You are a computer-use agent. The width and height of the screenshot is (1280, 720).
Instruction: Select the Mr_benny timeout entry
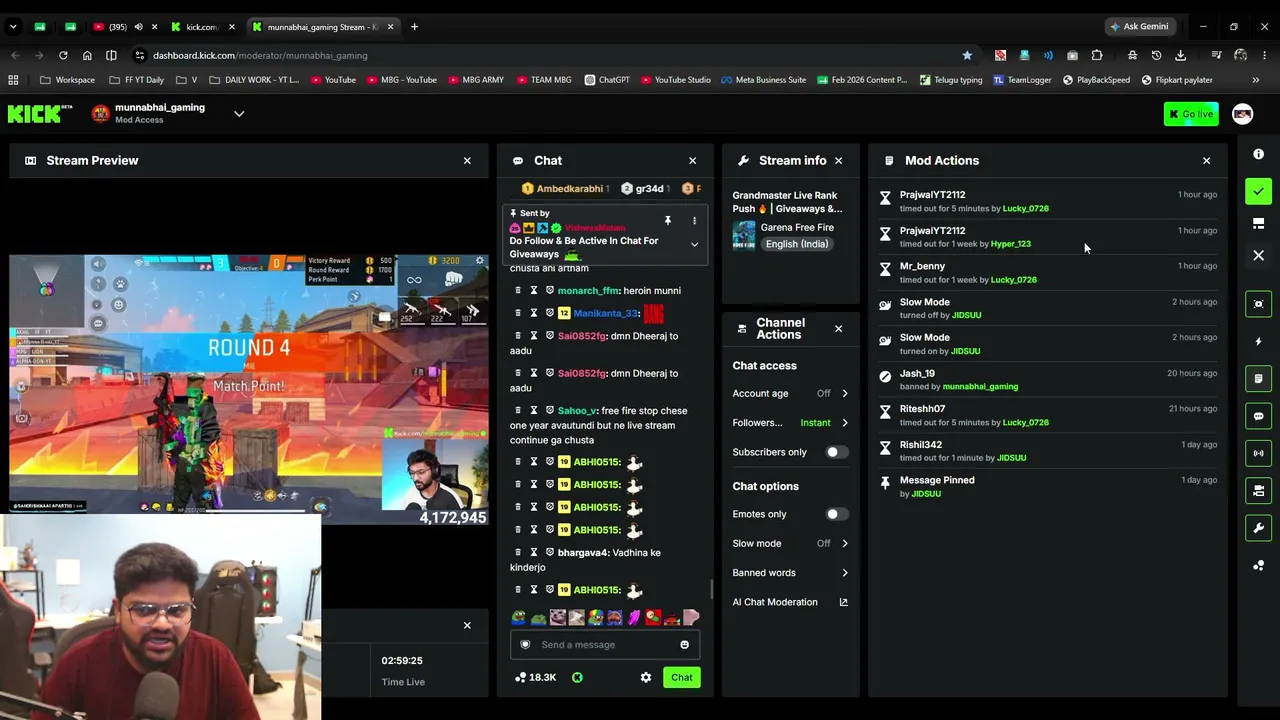click(1048, 272)
